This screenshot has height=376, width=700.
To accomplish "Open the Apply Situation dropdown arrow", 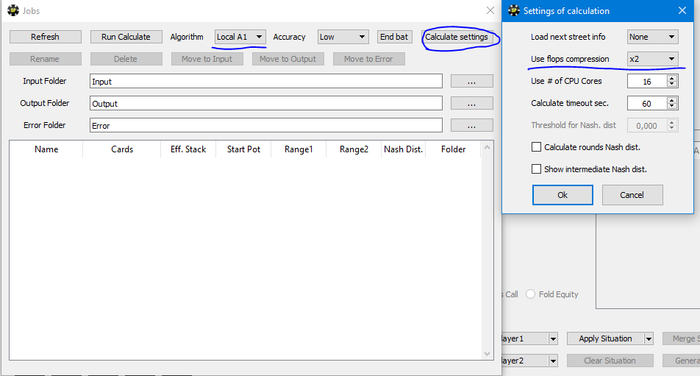I will (649, 338).
